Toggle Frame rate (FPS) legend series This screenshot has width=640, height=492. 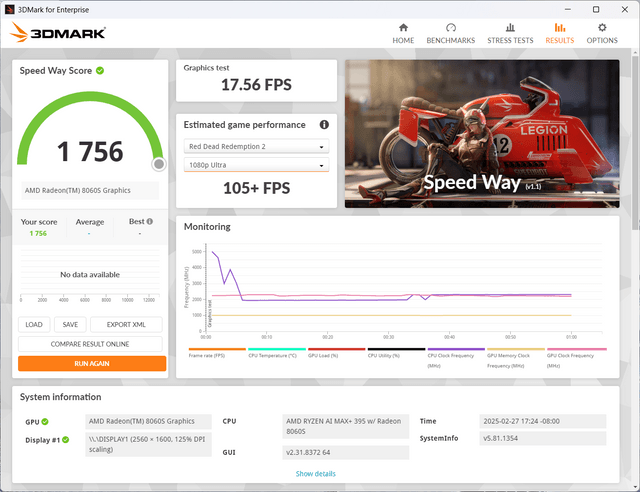click(x=217, y=353)
